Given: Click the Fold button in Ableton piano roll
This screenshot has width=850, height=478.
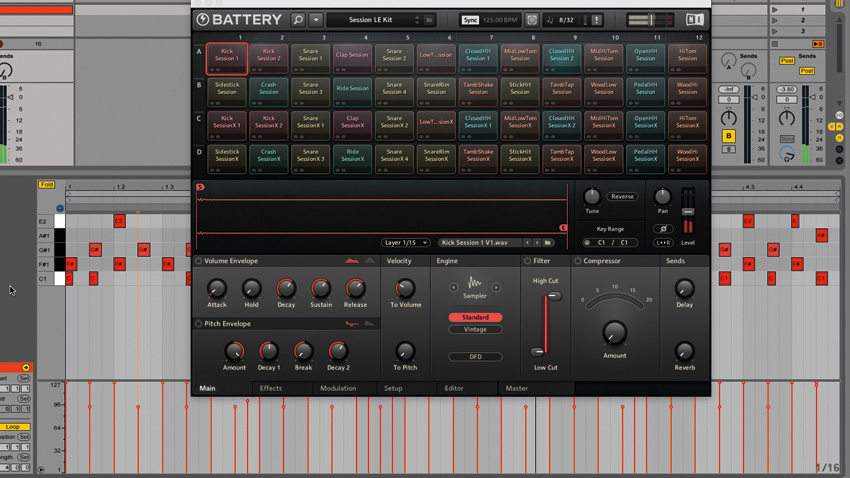Looking at the screenshot, I should point(47,184).
